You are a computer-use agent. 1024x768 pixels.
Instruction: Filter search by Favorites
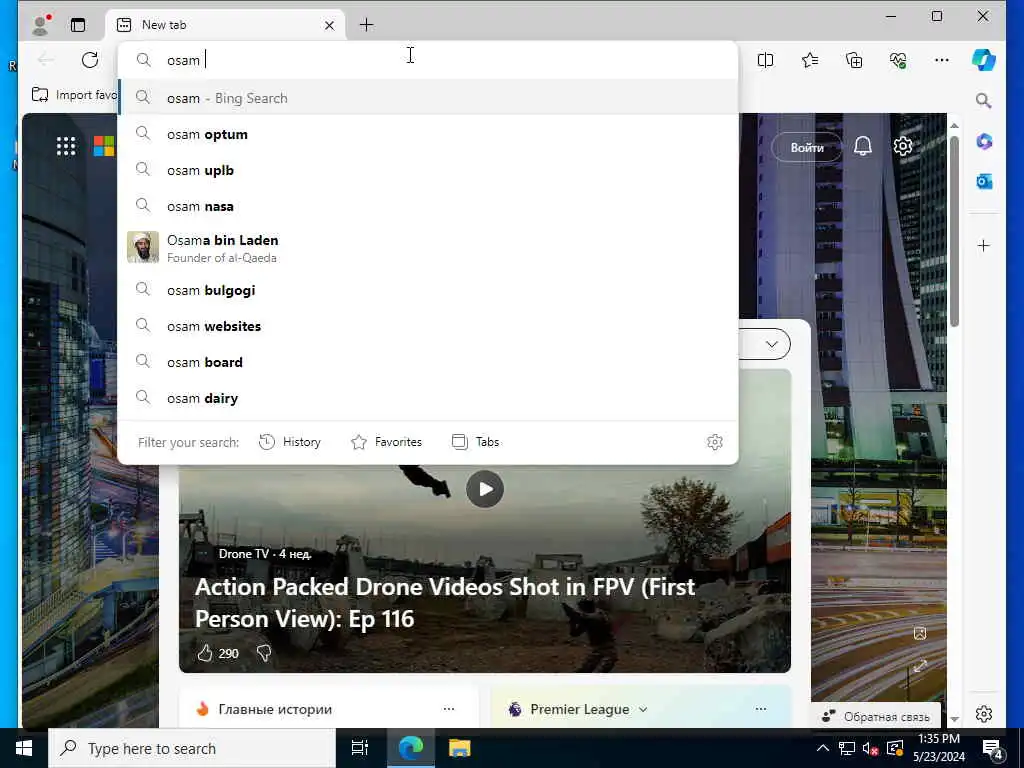[387, 442]
